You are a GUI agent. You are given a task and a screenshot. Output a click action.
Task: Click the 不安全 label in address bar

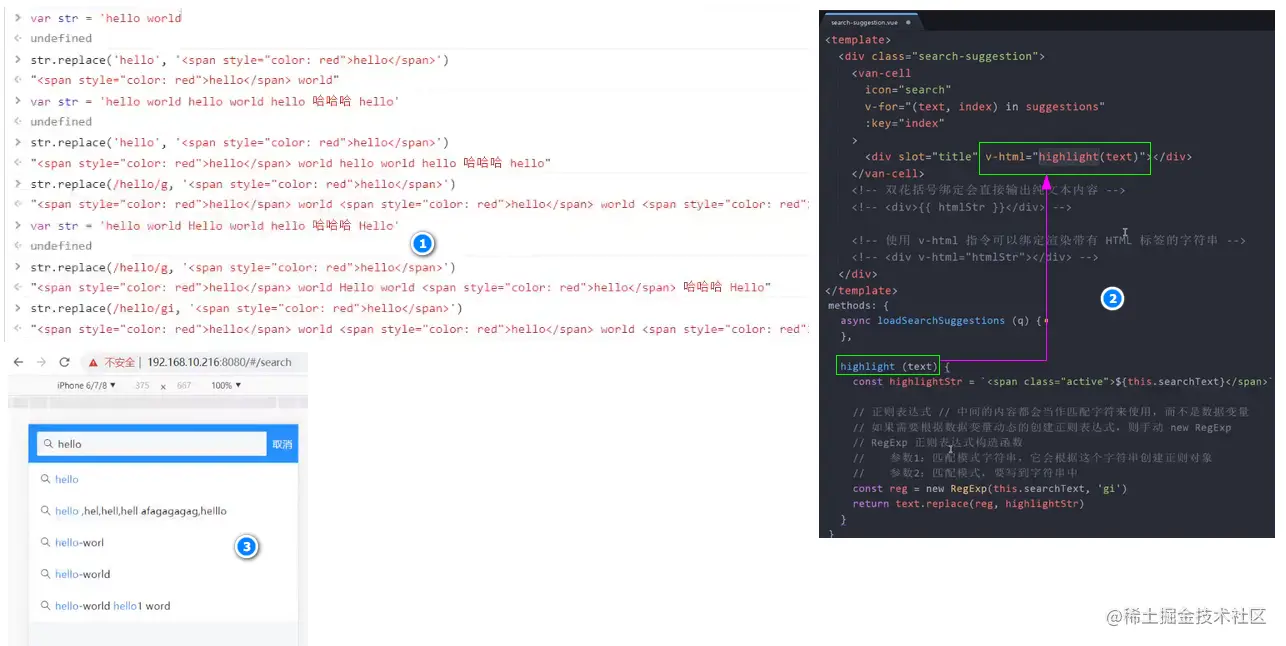point(119,362)
